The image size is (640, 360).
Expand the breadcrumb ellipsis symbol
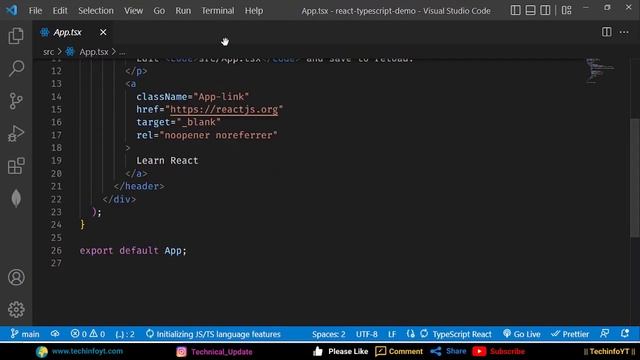point(122,52)
